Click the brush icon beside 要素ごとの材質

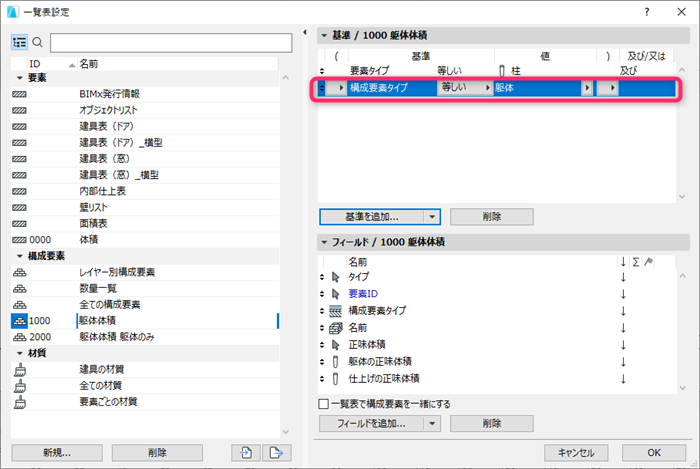coord(20,402)
